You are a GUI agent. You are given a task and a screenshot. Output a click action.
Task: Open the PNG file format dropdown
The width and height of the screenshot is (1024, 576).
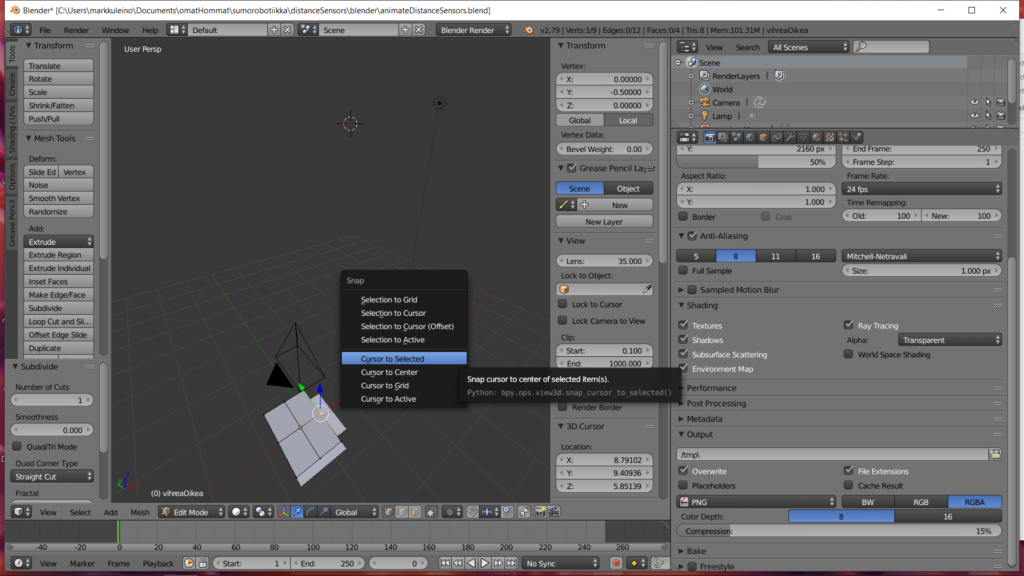point(757,502)
